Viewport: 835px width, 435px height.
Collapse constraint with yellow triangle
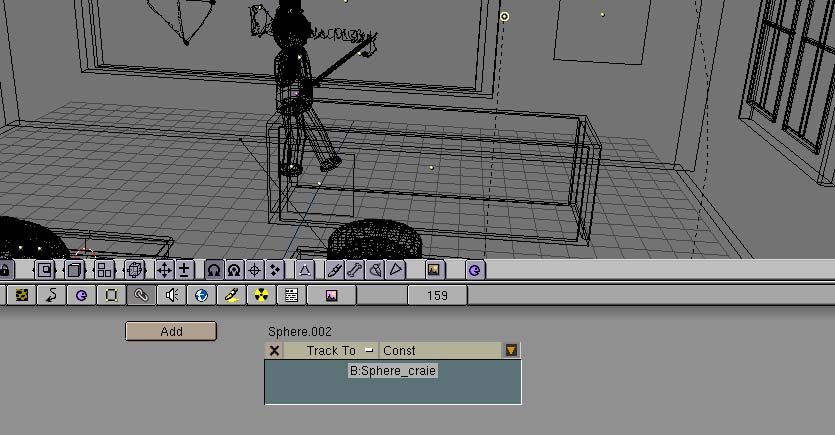[511, 350]
